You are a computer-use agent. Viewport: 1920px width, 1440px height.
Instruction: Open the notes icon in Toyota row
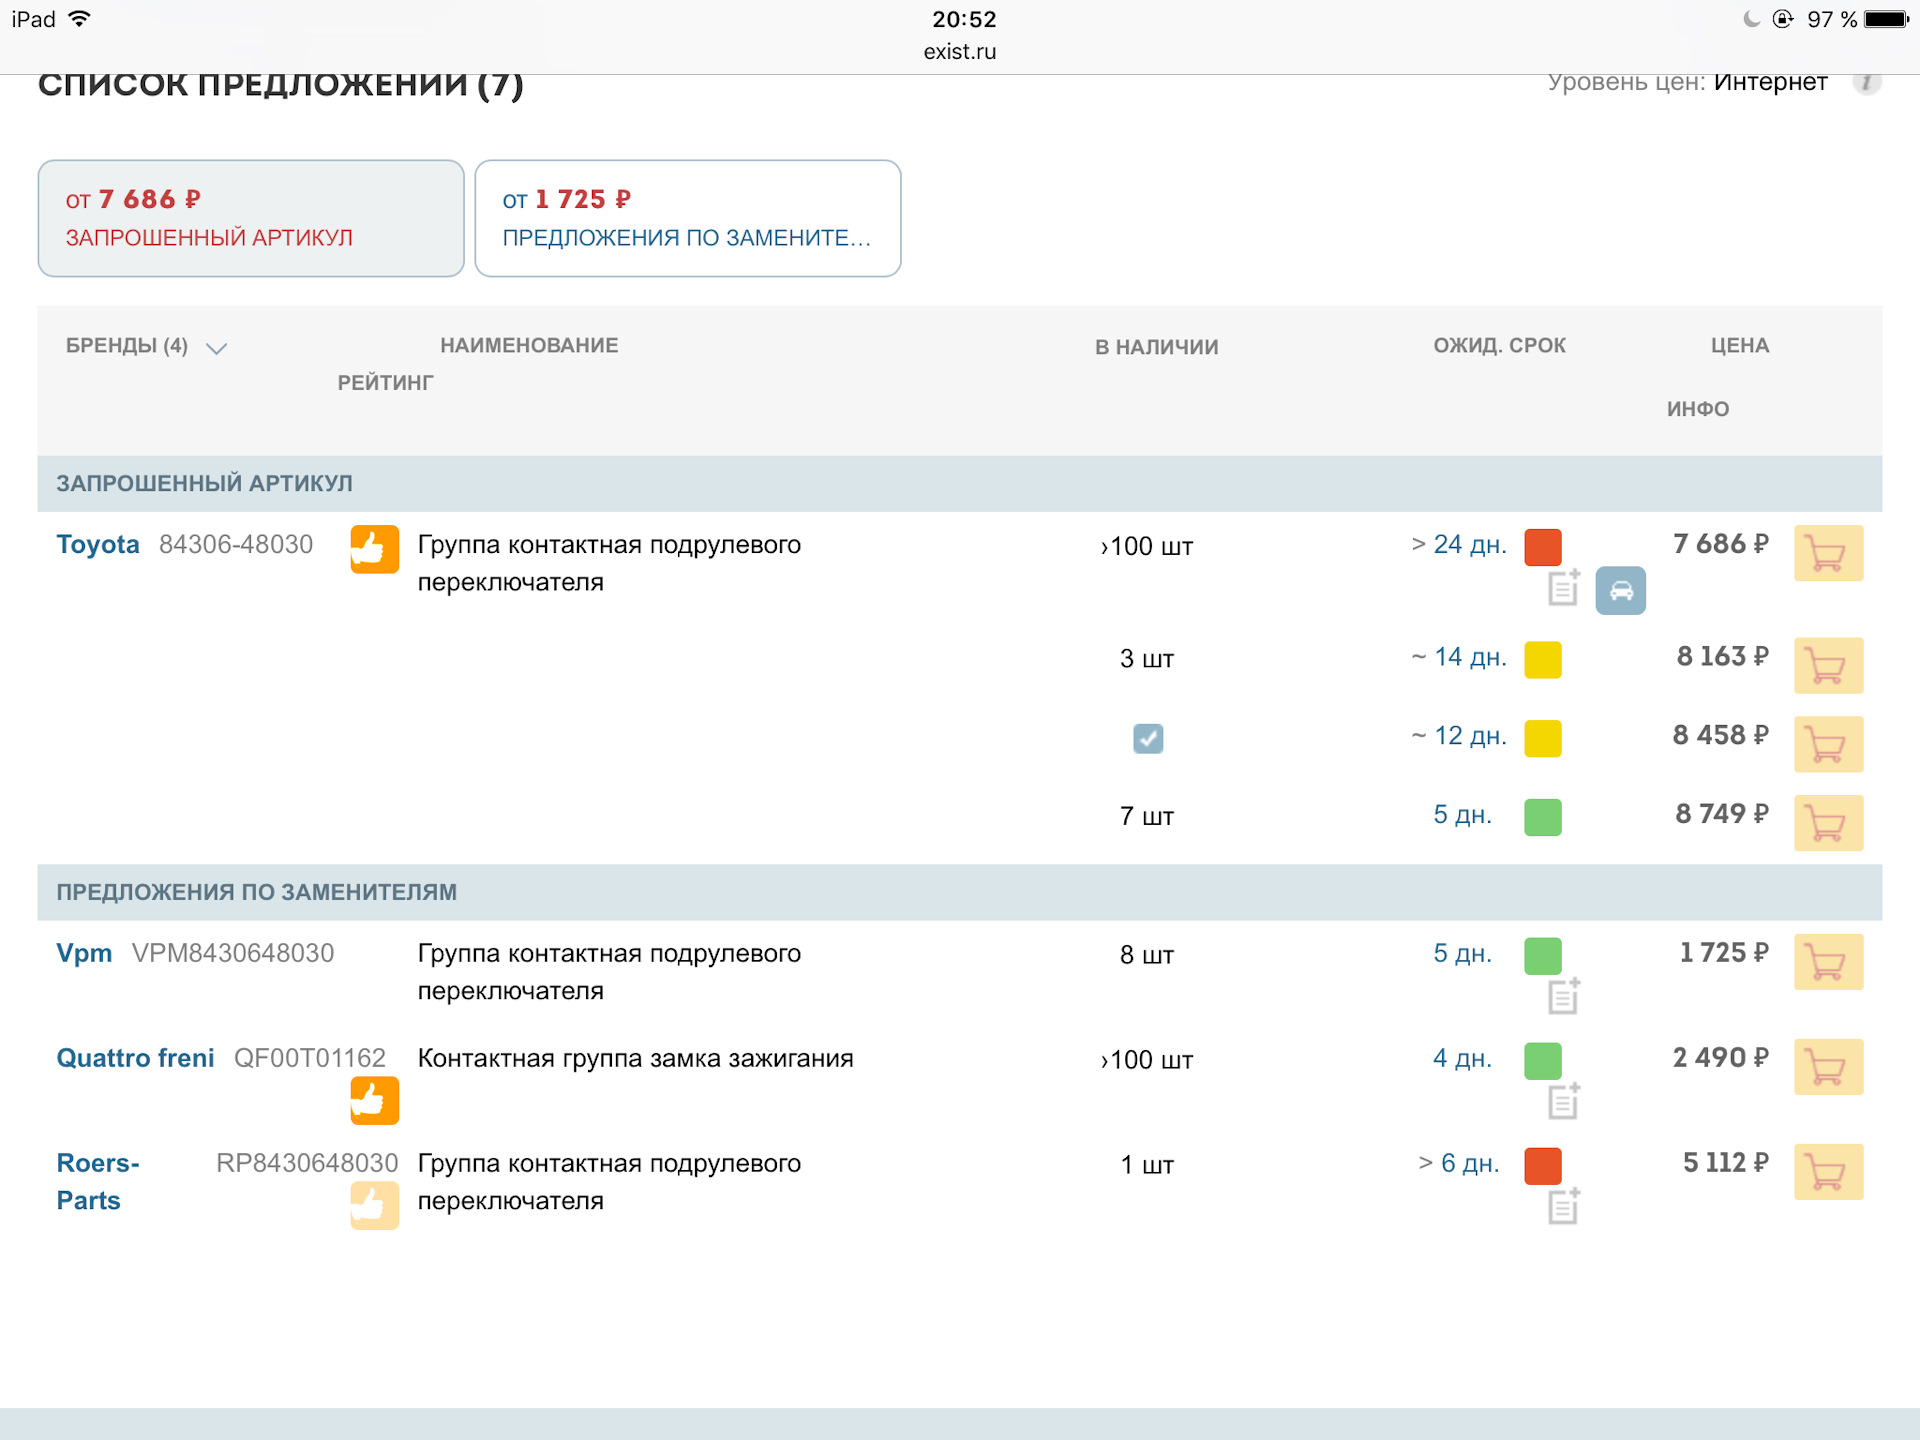tap(1563, 588)
